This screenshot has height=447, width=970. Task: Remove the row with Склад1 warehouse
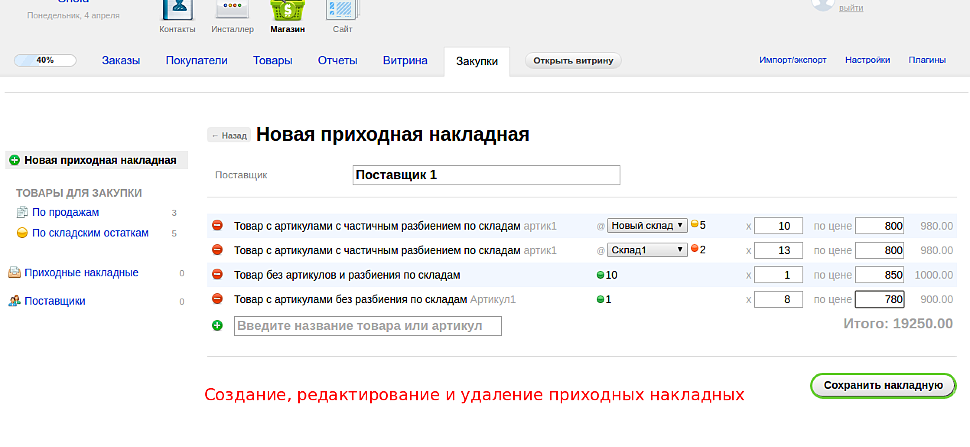pos(217,250)
